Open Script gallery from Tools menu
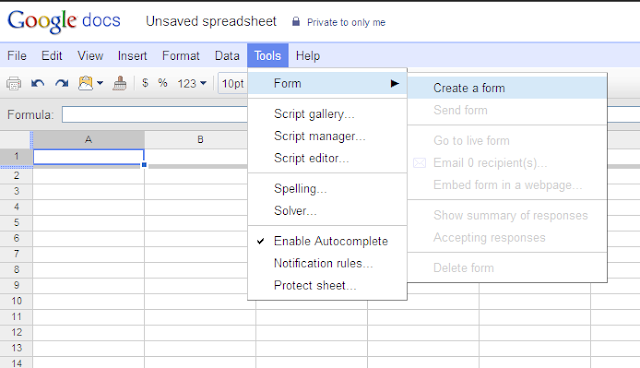Image resolution: width=640 pixels, height=368 pixels. [x=327, y=114]
